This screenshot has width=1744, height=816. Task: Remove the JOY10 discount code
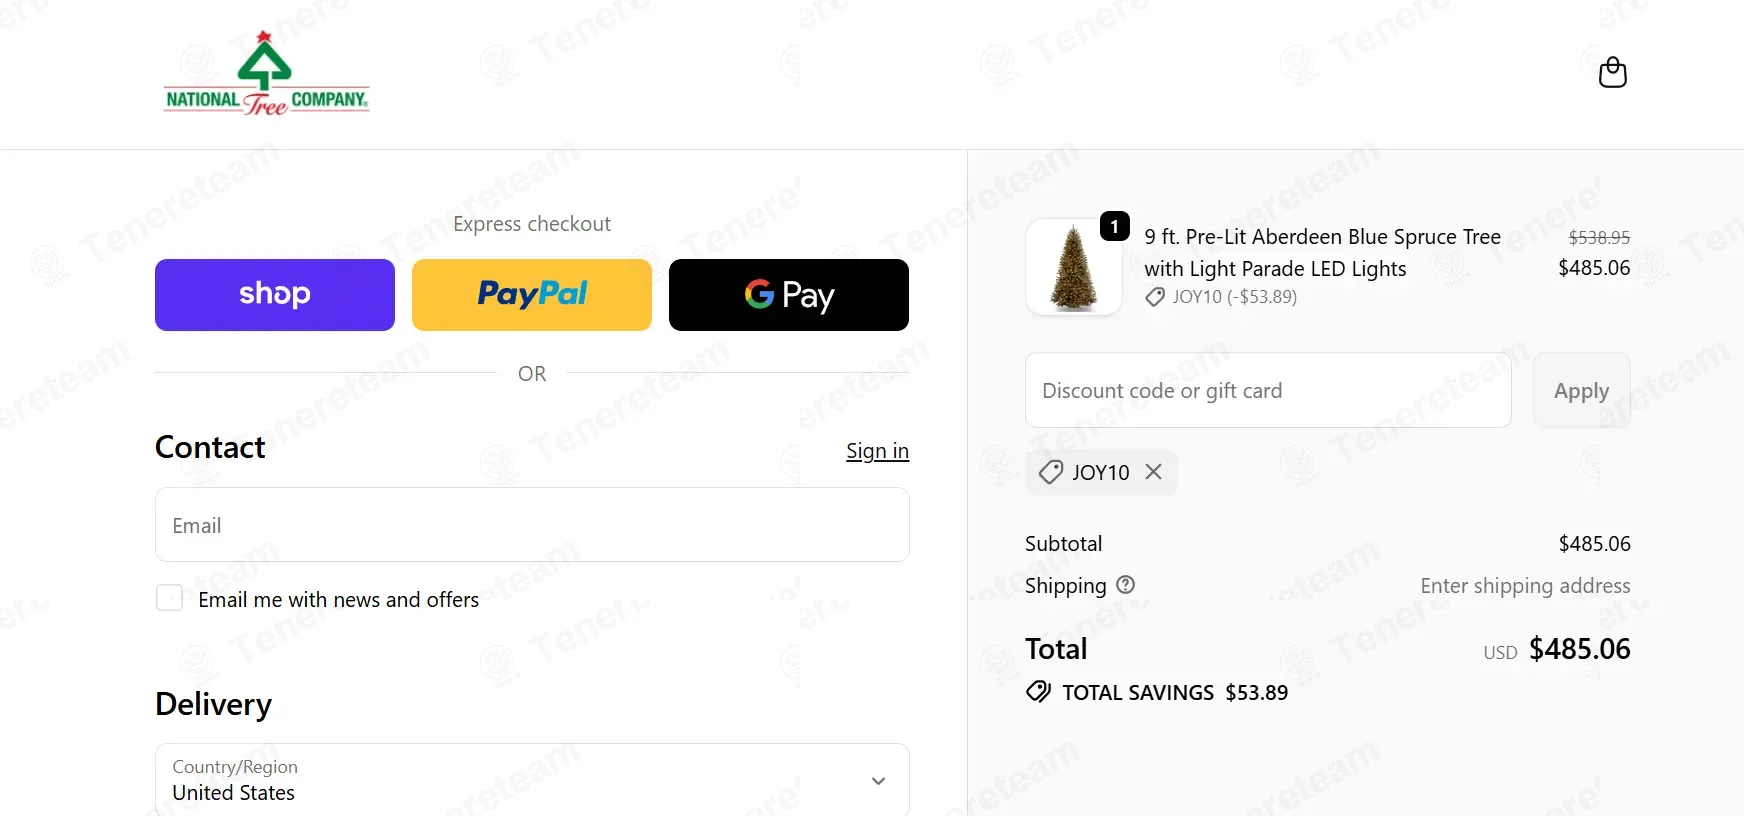pyautogui.click(x=1154, y=472)
